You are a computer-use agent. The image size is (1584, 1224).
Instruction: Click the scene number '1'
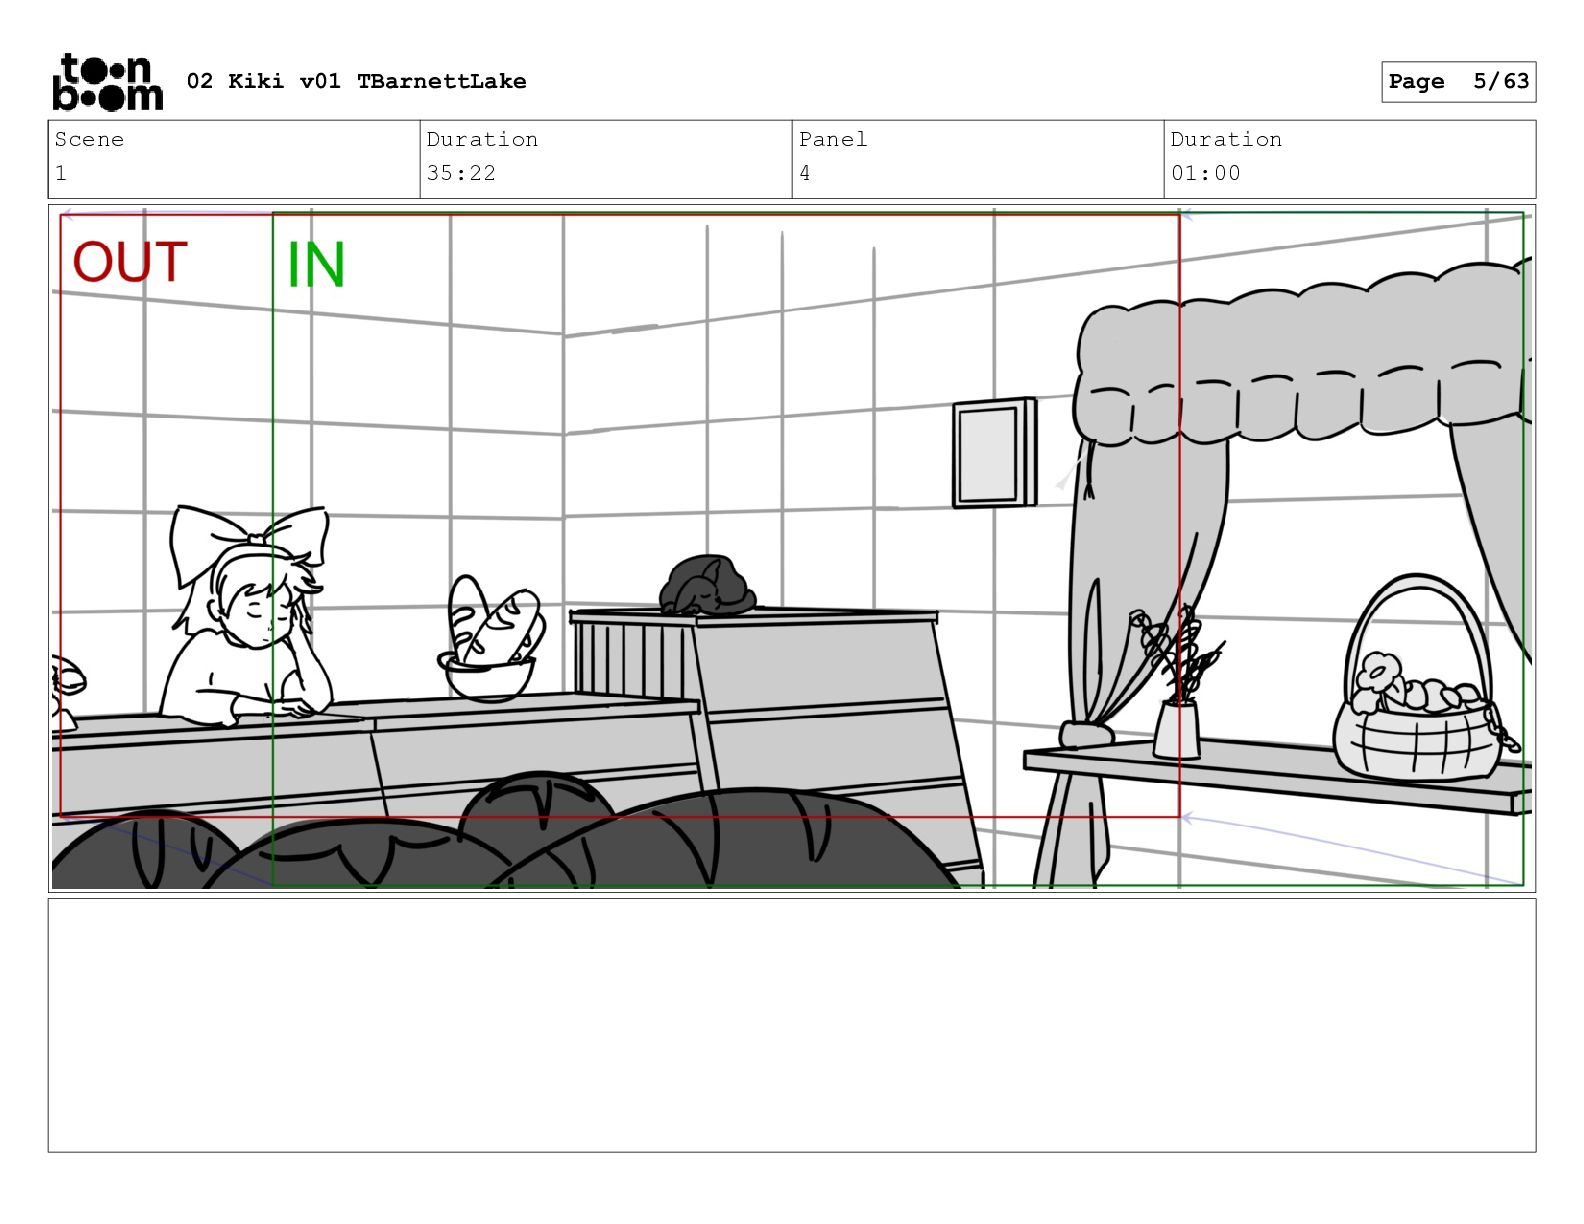(61, 173)
